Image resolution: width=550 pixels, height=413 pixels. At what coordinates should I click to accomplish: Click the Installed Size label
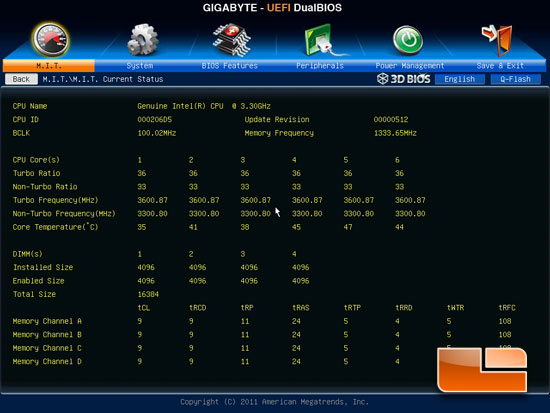(x=43, y=267)
